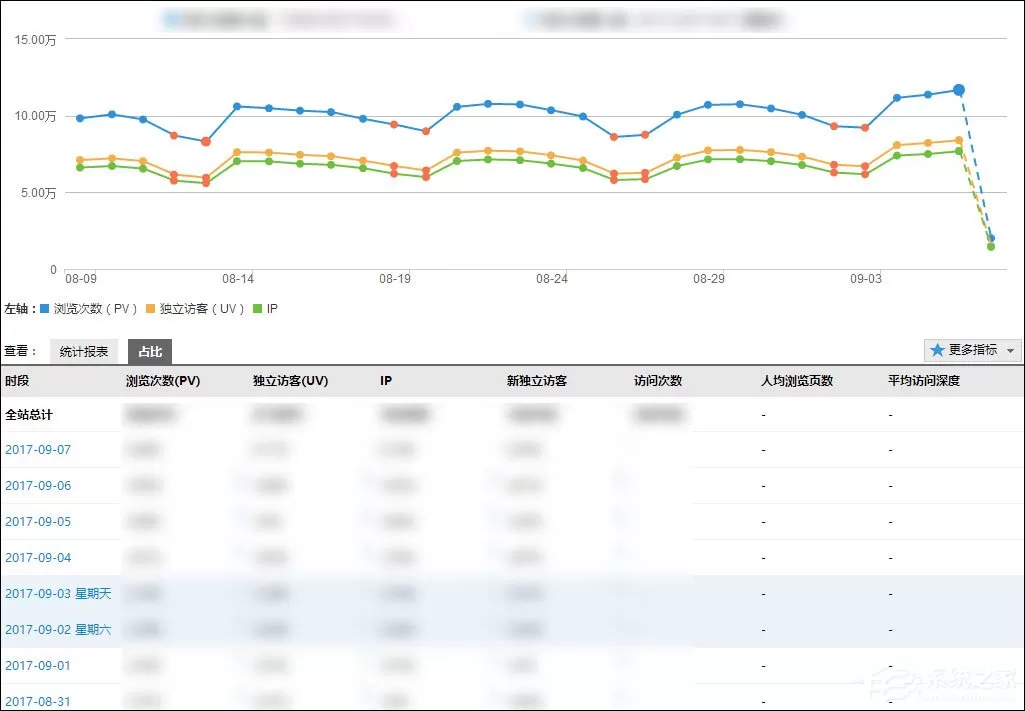Select the 占比 tab
This screenshot has height=711, width=1025.
(x=150, y=352)
